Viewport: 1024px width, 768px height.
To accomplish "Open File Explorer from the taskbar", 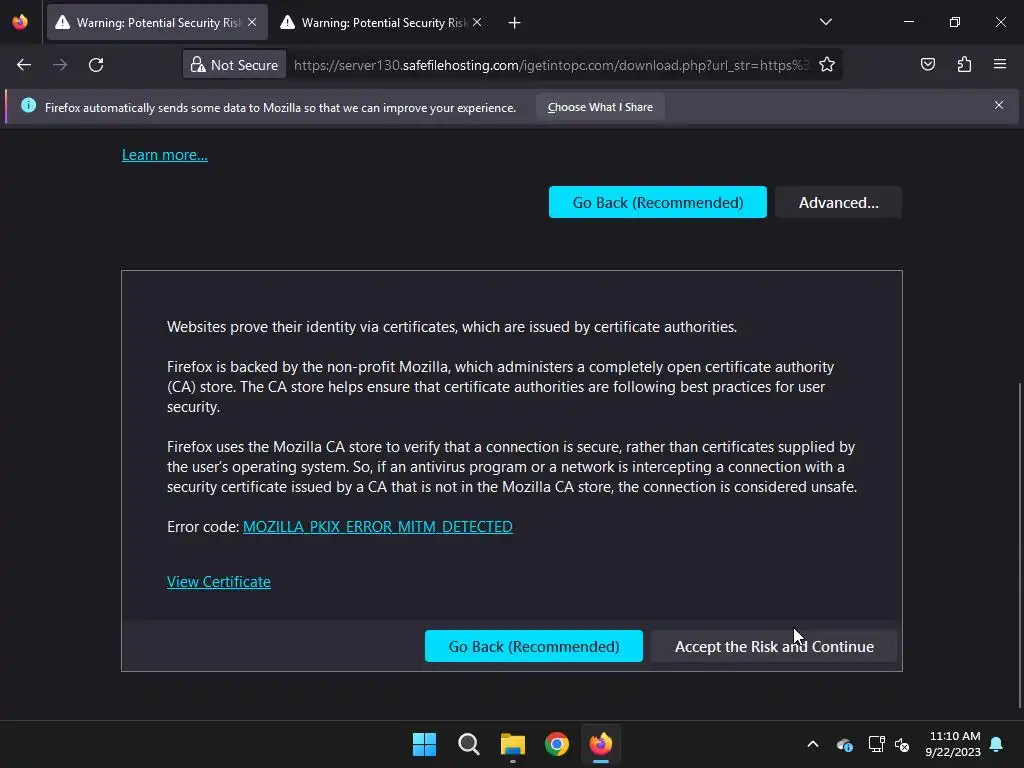I will 513,744.
